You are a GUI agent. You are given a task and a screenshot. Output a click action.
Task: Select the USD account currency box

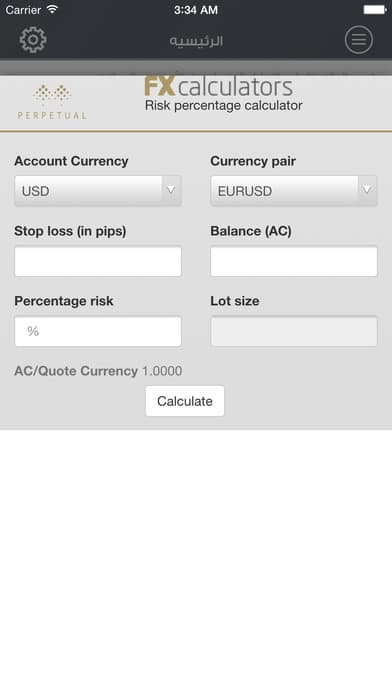click(x=98, y=191)
